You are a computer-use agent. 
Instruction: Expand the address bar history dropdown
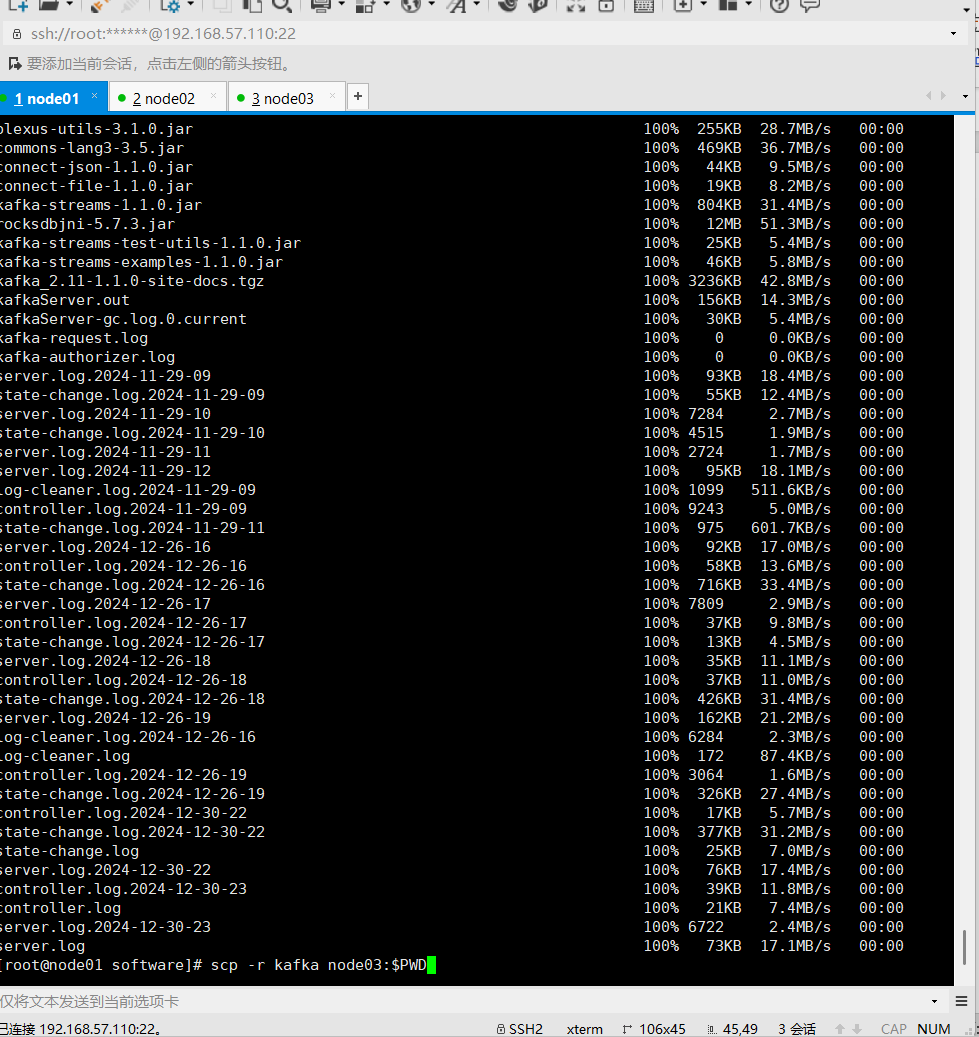click(x=953, y=34)
